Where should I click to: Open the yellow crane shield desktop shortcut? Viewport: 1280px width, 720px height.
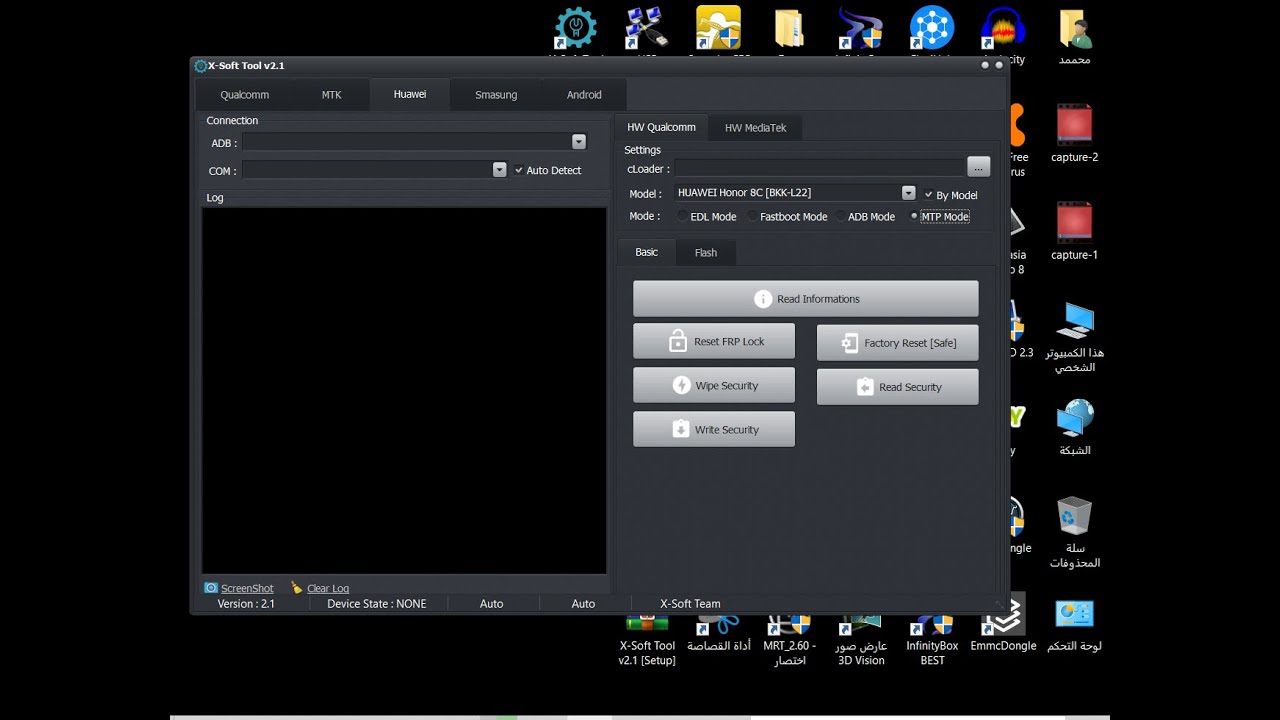click(x=718, y=29)
